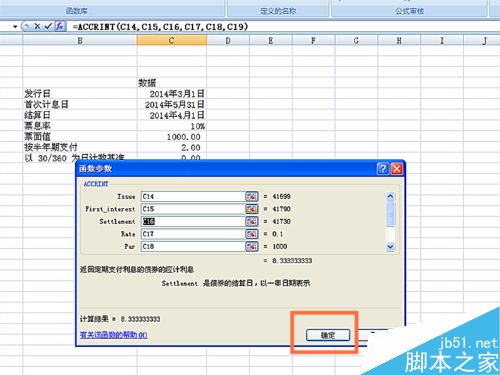500x375 pixels.
Task: Click the argument list scroll up arrow
Action: pyautogui.click(x=390, y=196)
